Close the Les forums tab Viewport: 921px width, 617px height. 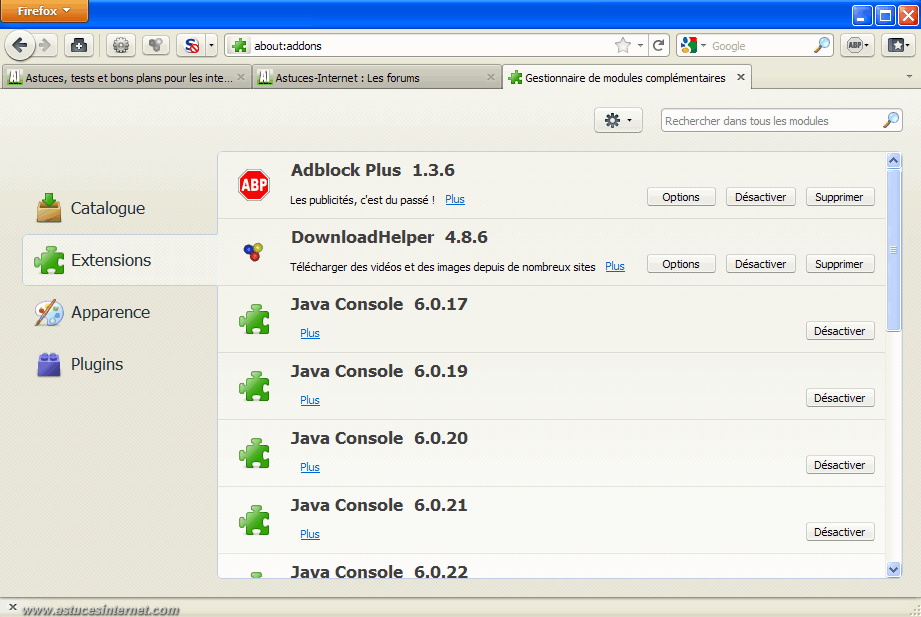490,77
